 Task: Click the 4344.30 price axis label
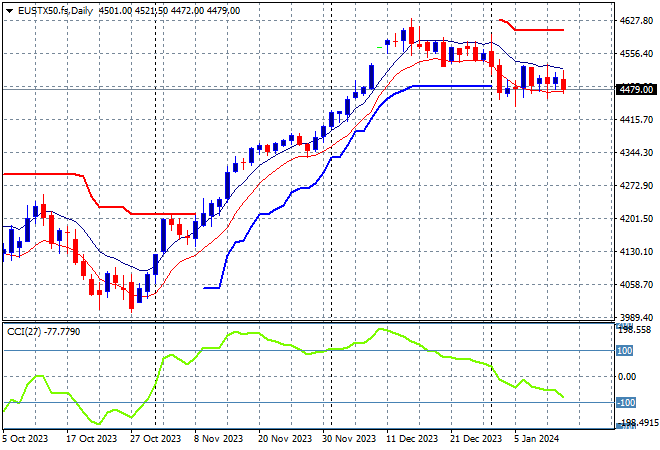point(635,152)
